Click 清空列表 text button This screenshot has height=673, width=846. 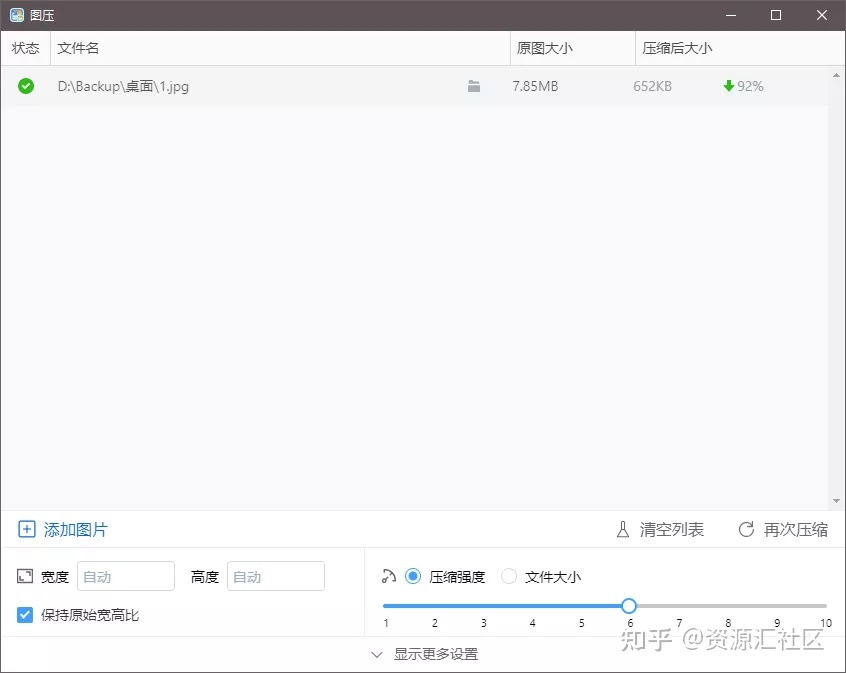pyautogui.click(x=672, y=529)
